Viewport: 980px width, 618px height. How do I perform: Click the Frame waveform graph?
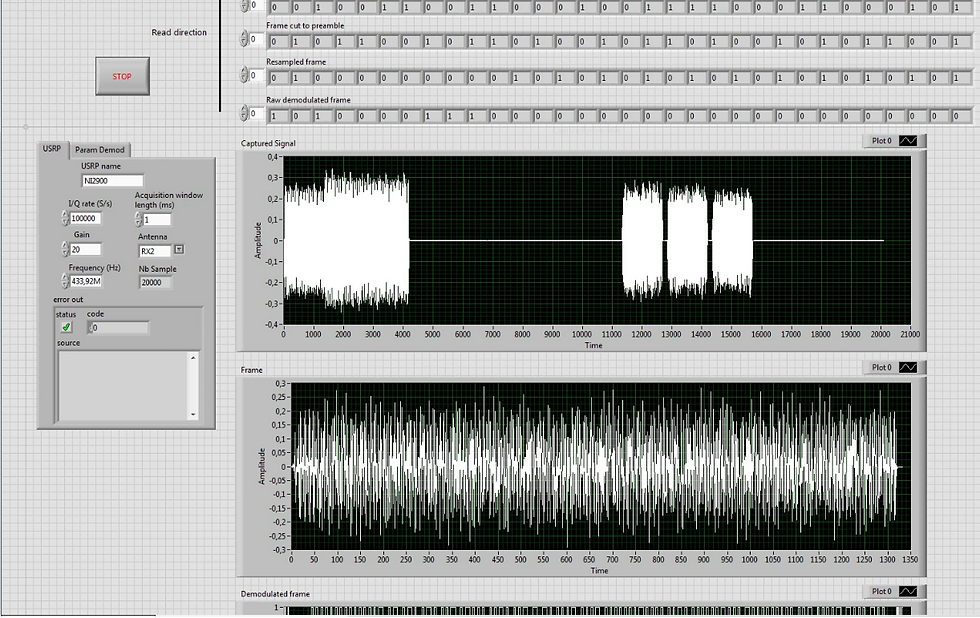[601, 466]
